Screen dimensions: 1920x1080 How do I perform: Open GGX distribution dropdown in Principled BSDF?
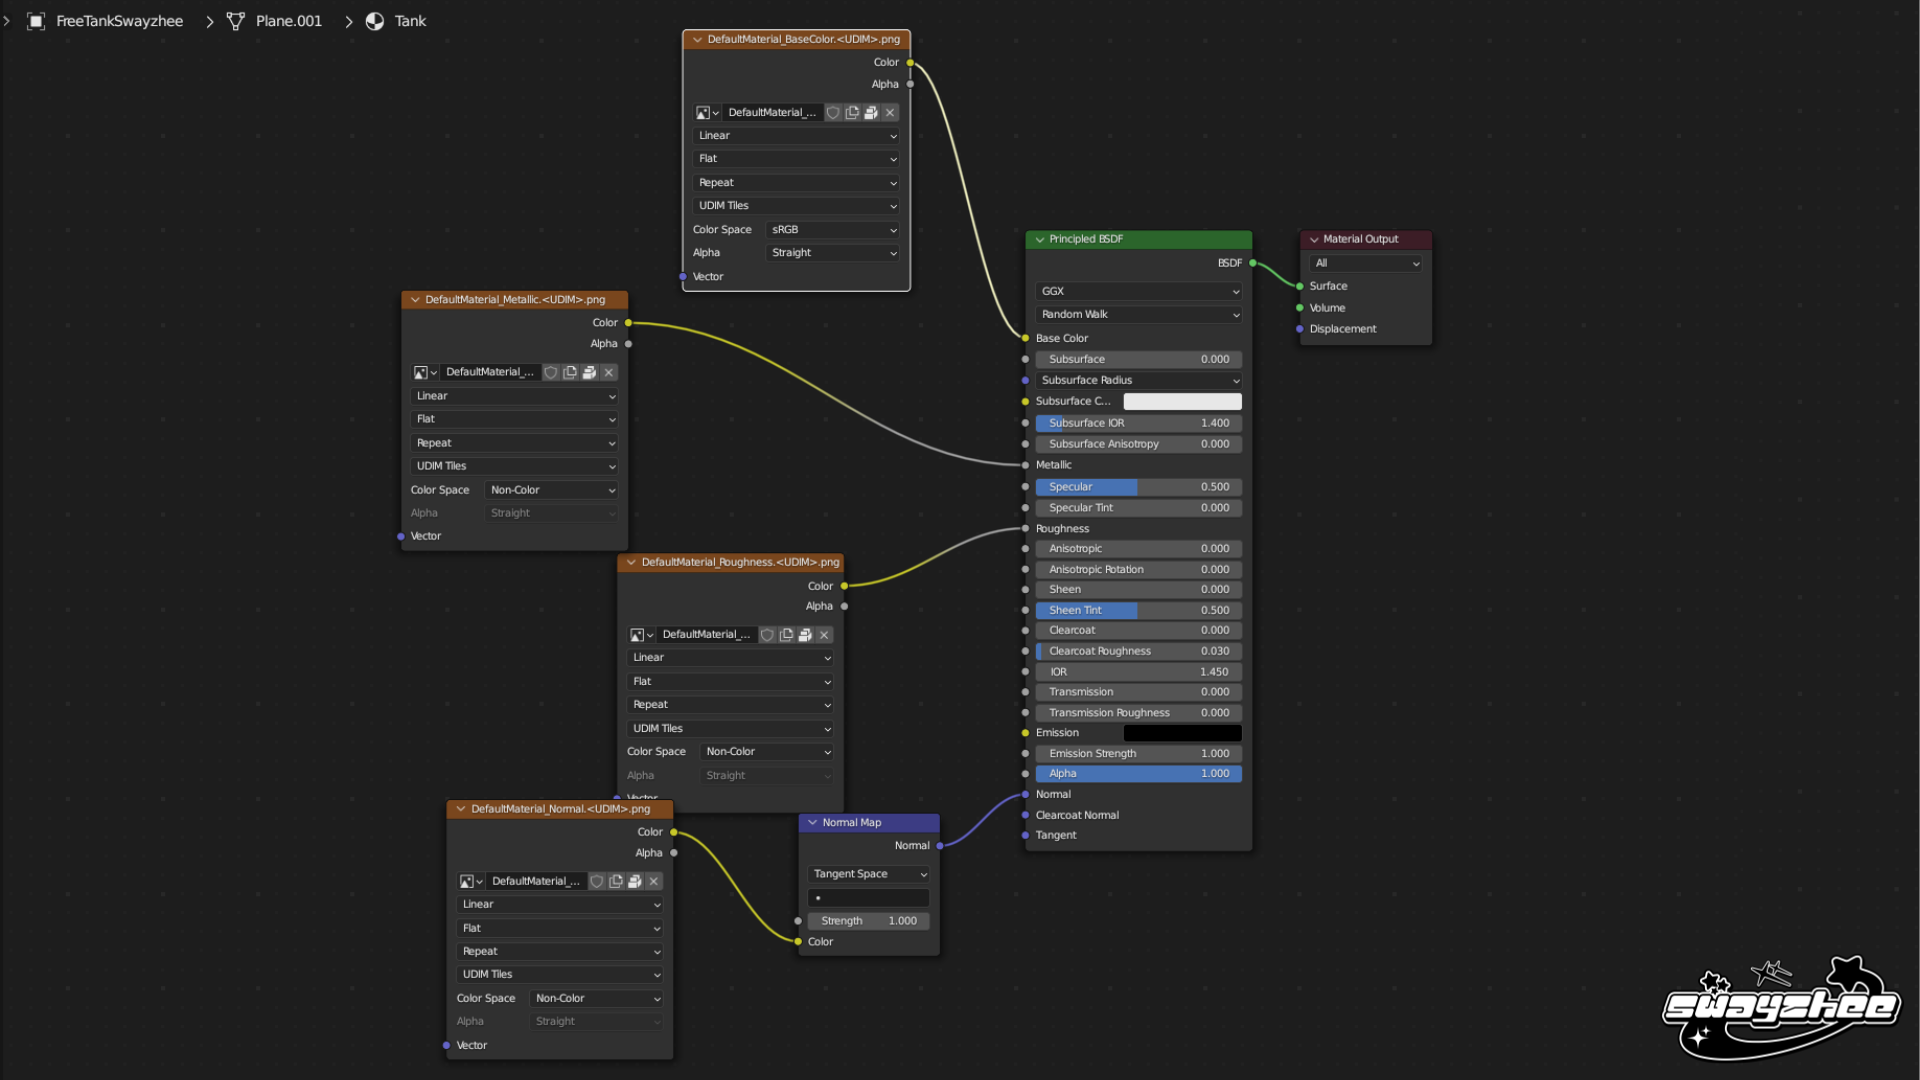point(1139,291)
